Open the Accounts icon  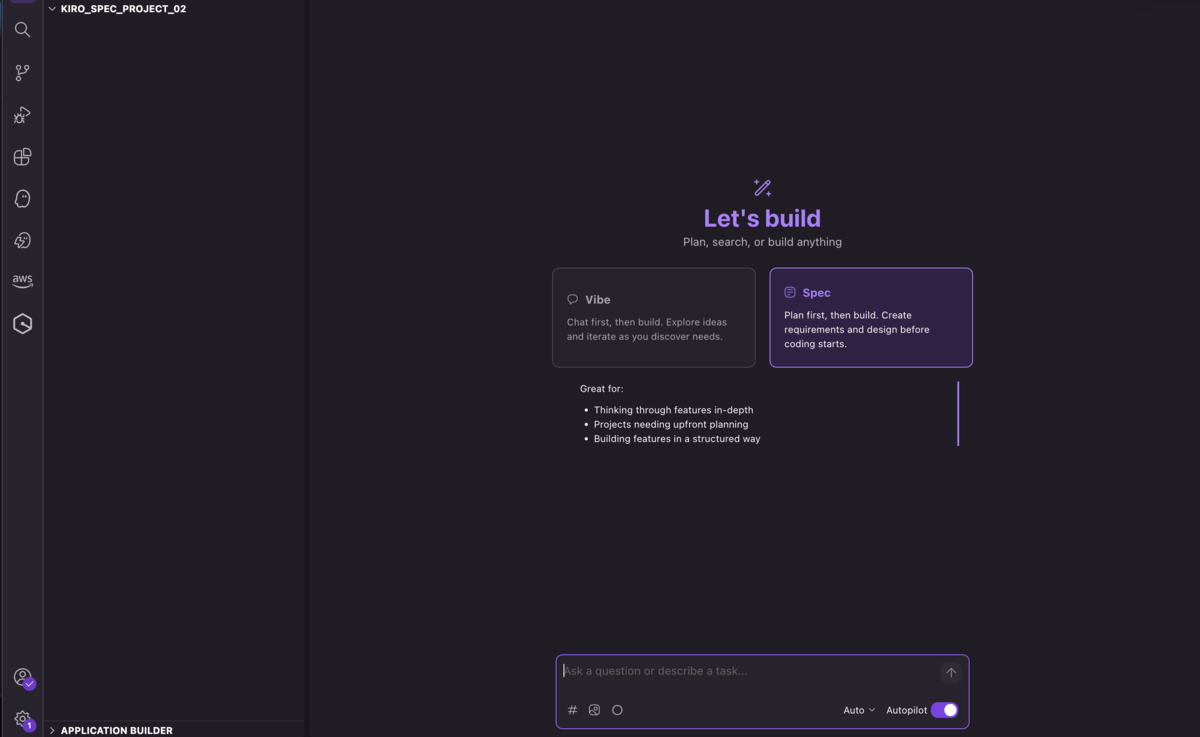tap(23, 678)
